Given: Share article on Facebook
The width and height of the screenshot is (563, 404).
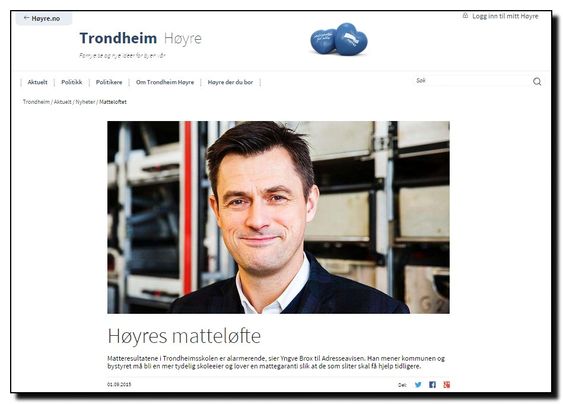Looking at the screenshot, I should click(432, 385).
